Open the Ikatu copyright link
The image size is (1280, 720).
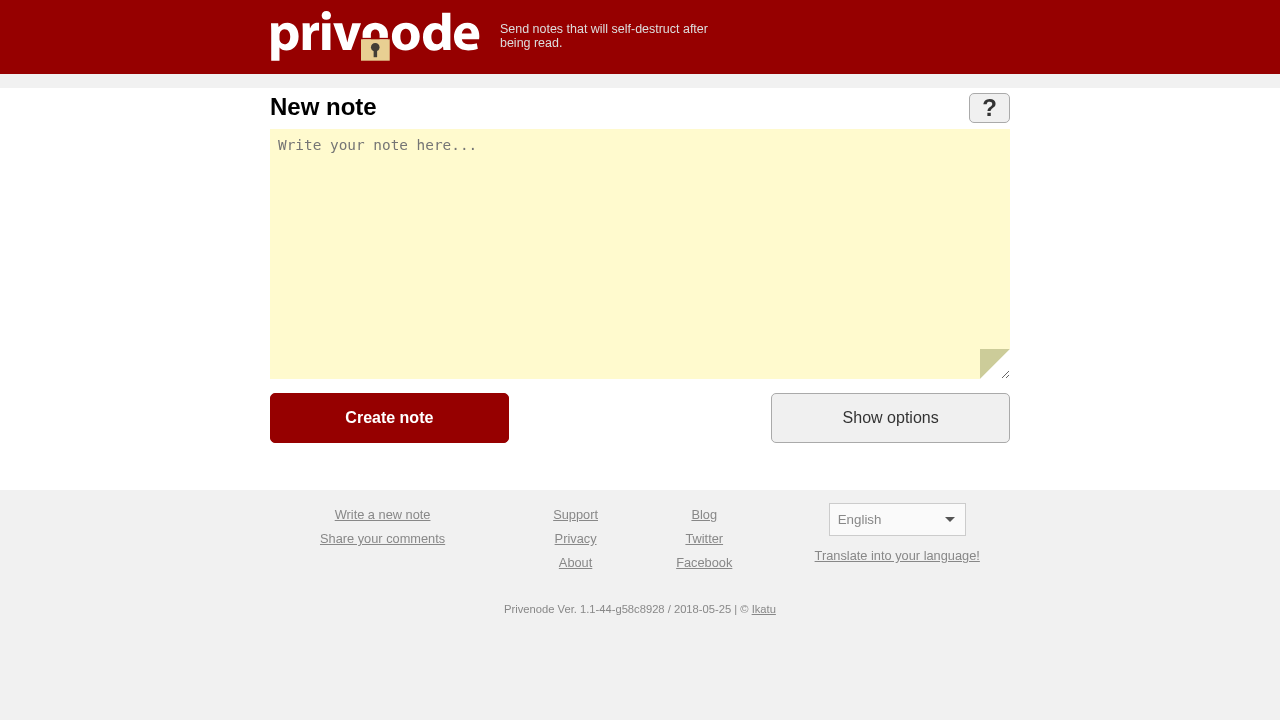pos(763,608)
